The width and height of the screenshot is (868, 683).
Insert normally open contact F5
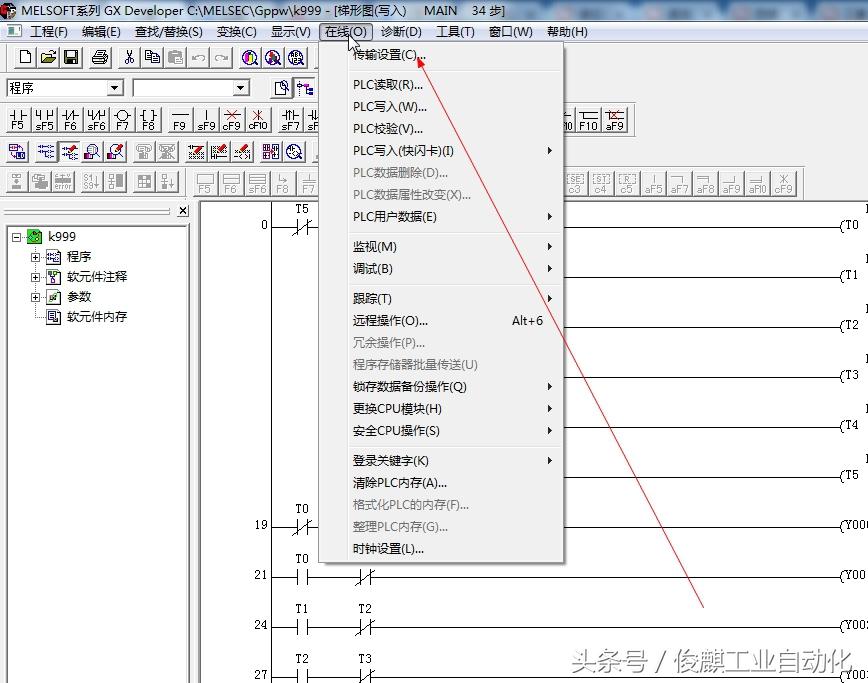18,120
